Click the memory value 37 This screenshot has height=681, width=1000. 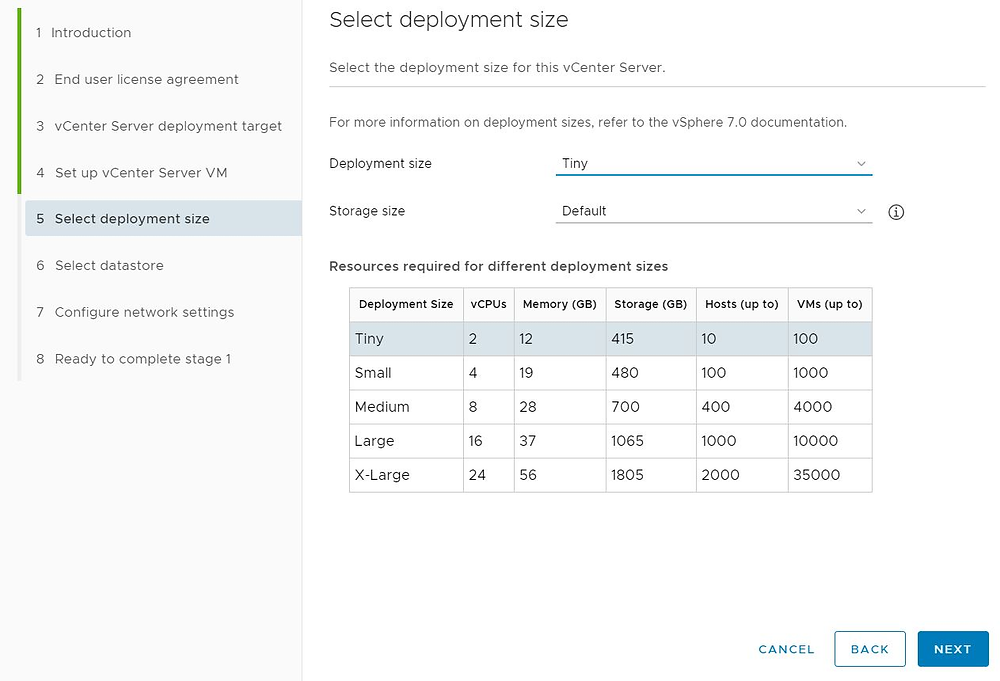(x=527, y=441)
